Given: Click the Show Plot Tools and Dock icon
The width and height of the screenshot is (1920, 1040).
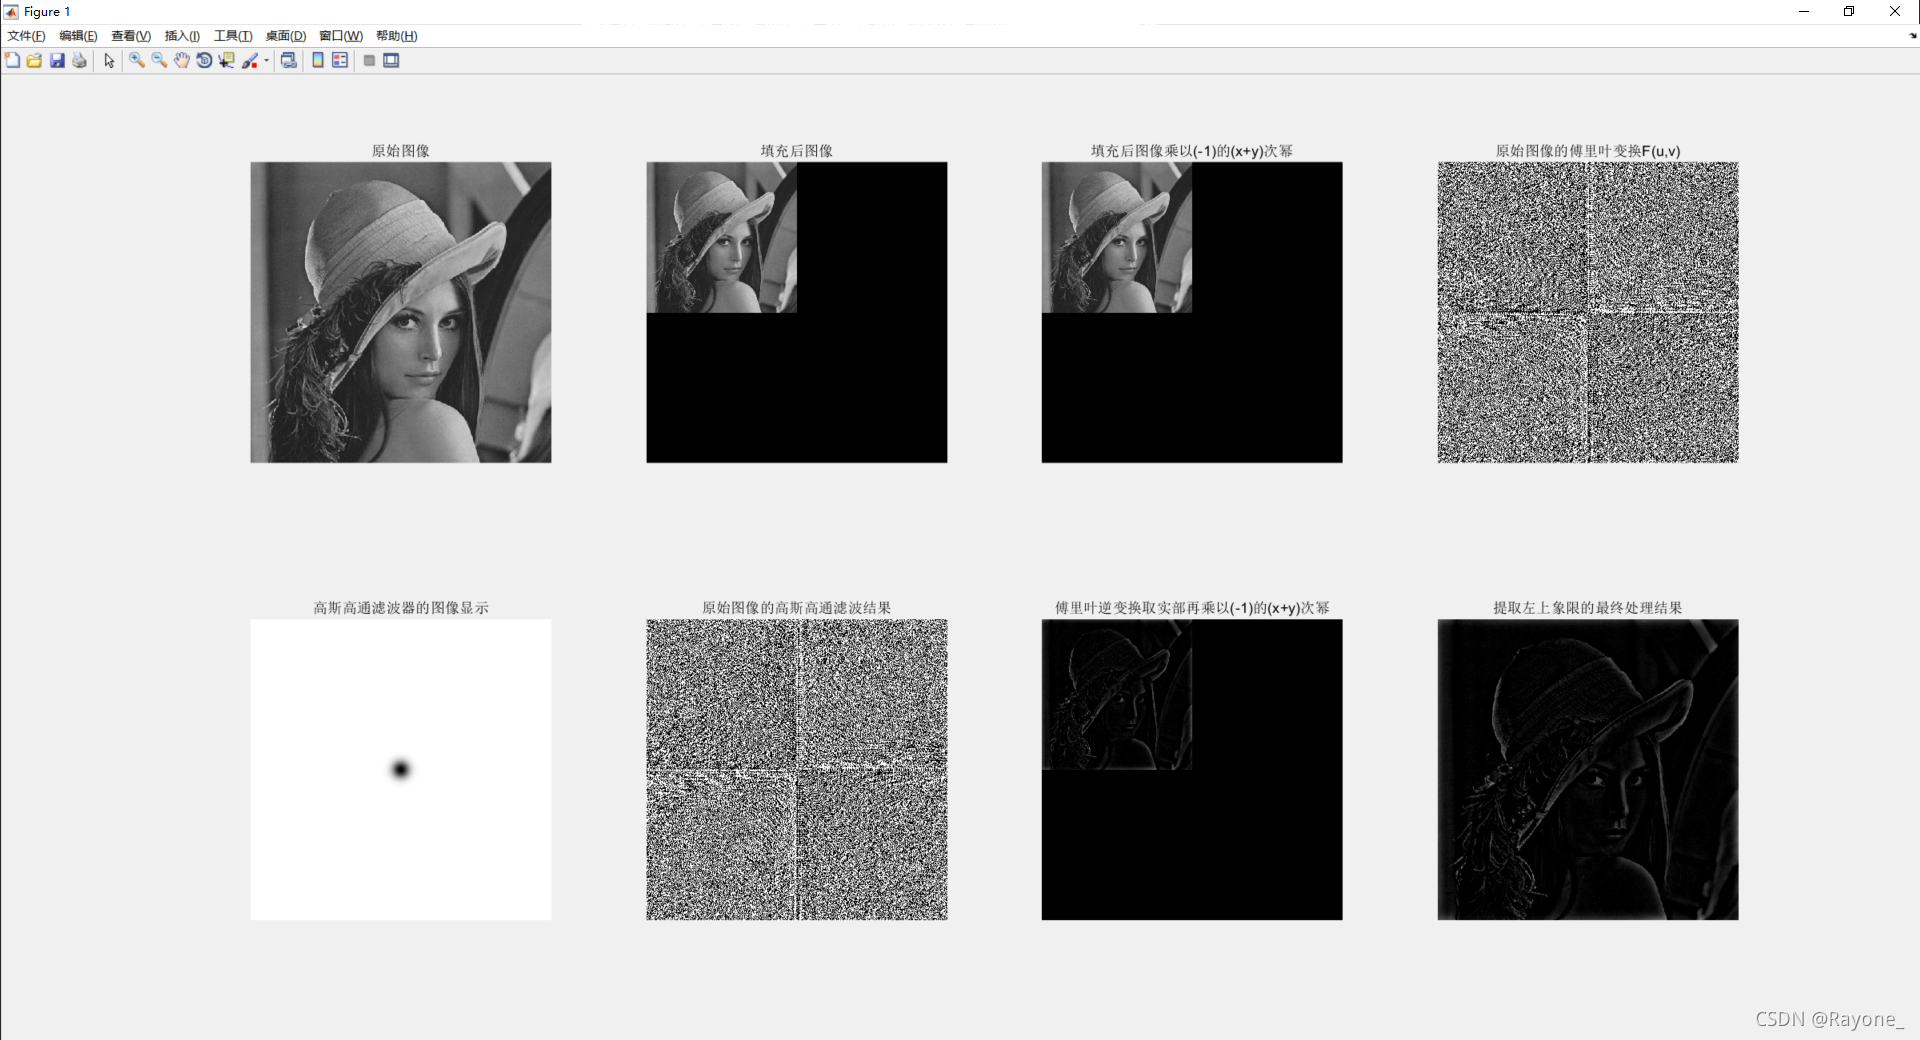Looking at the screenshot, I should pyautogui.click(x=391, y=61).
